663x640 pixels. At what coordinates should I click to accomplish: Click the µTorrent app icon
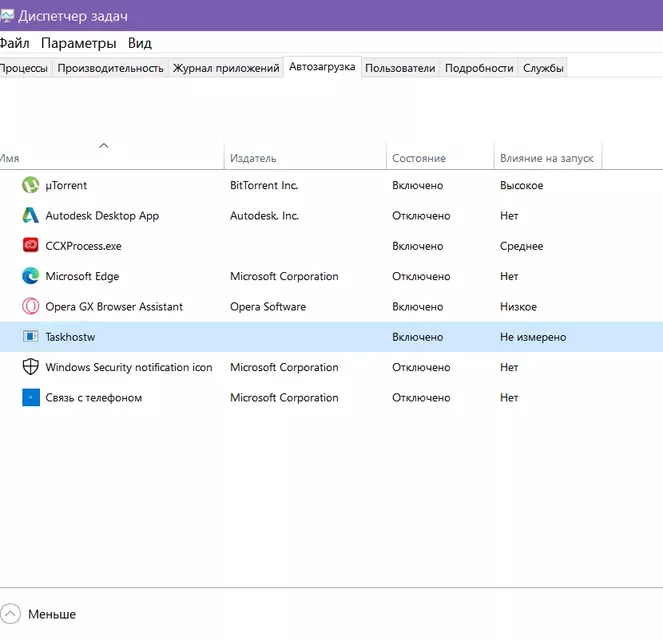tap(30, 185)
